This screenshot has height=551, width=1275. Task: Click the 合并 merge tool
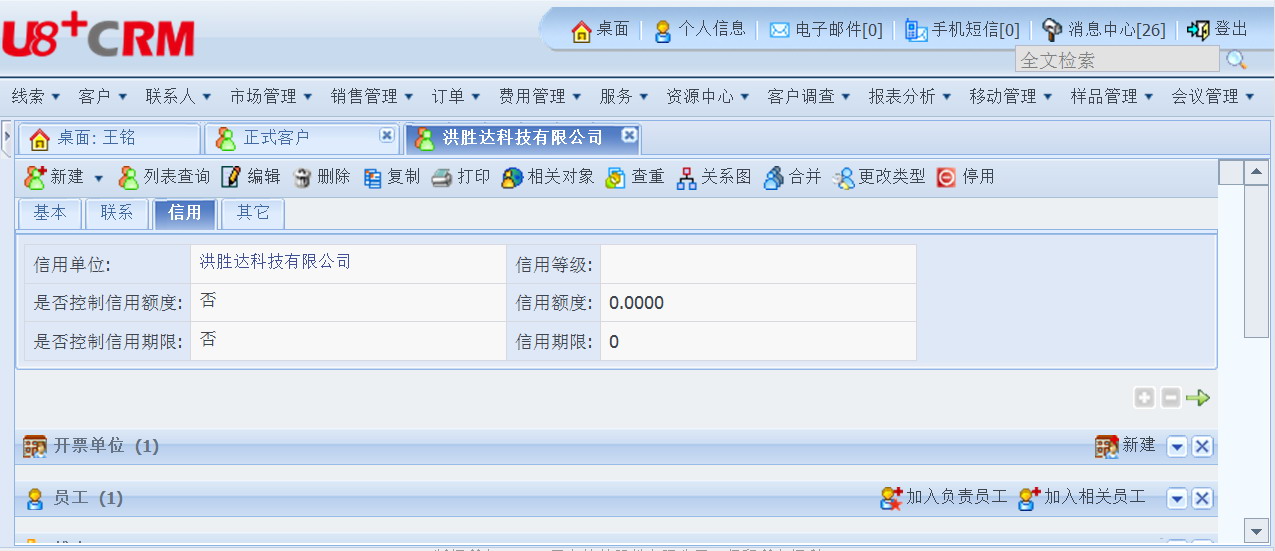tap(792, 177)
